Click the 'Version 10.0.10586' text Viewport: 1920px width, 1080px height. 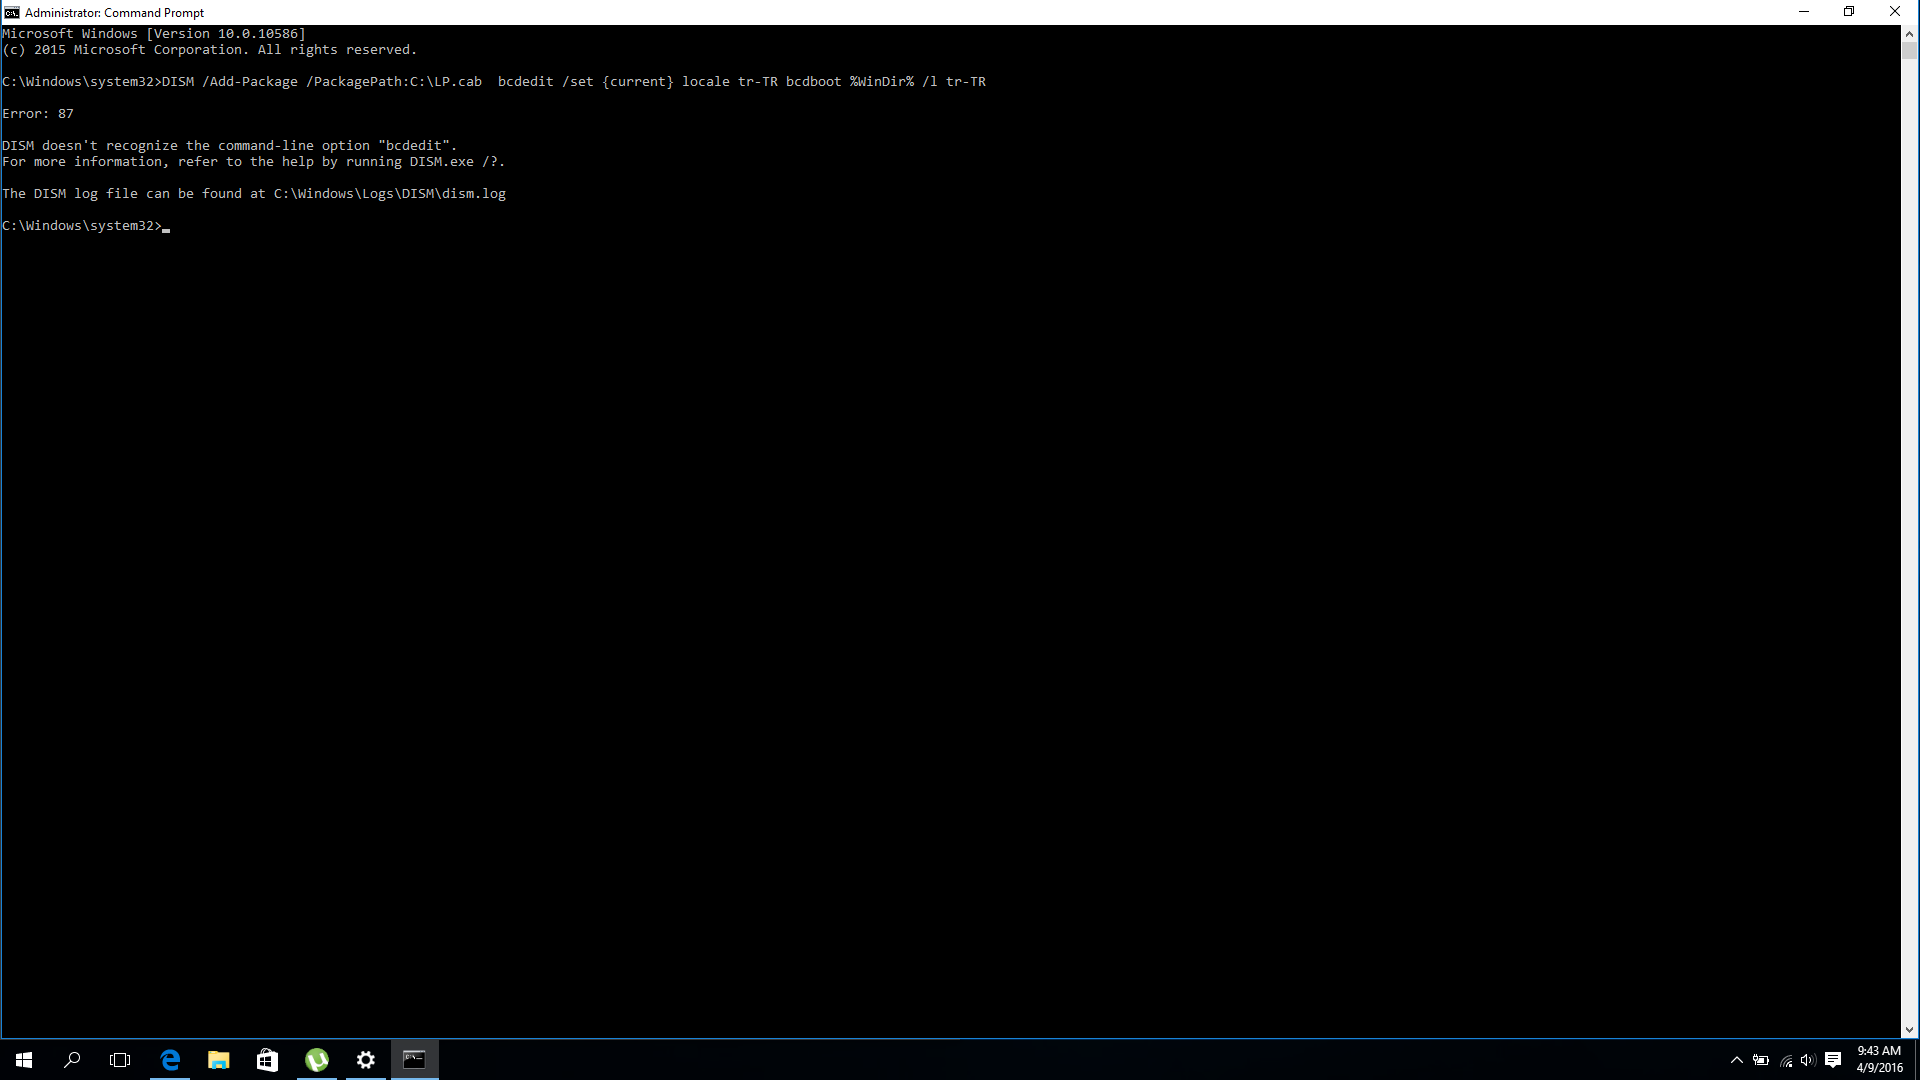coord(226,34)
